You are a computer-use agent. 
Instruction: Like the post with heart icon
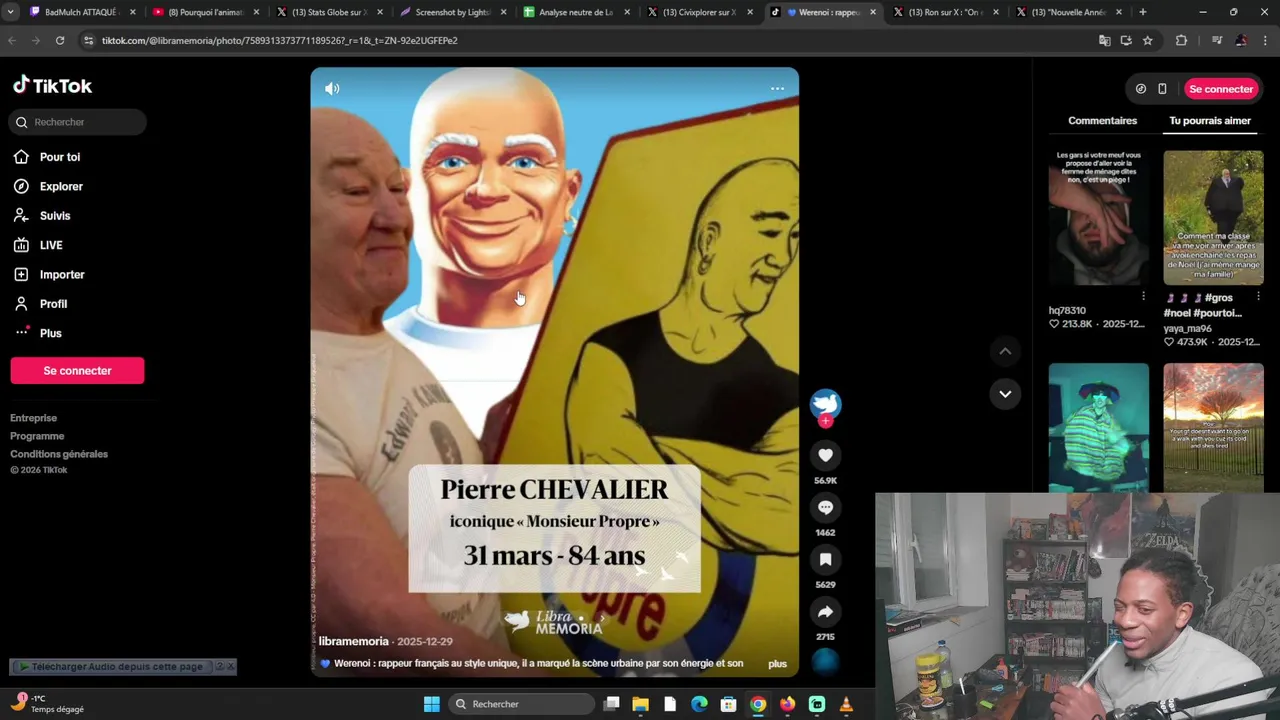[825, 455]
